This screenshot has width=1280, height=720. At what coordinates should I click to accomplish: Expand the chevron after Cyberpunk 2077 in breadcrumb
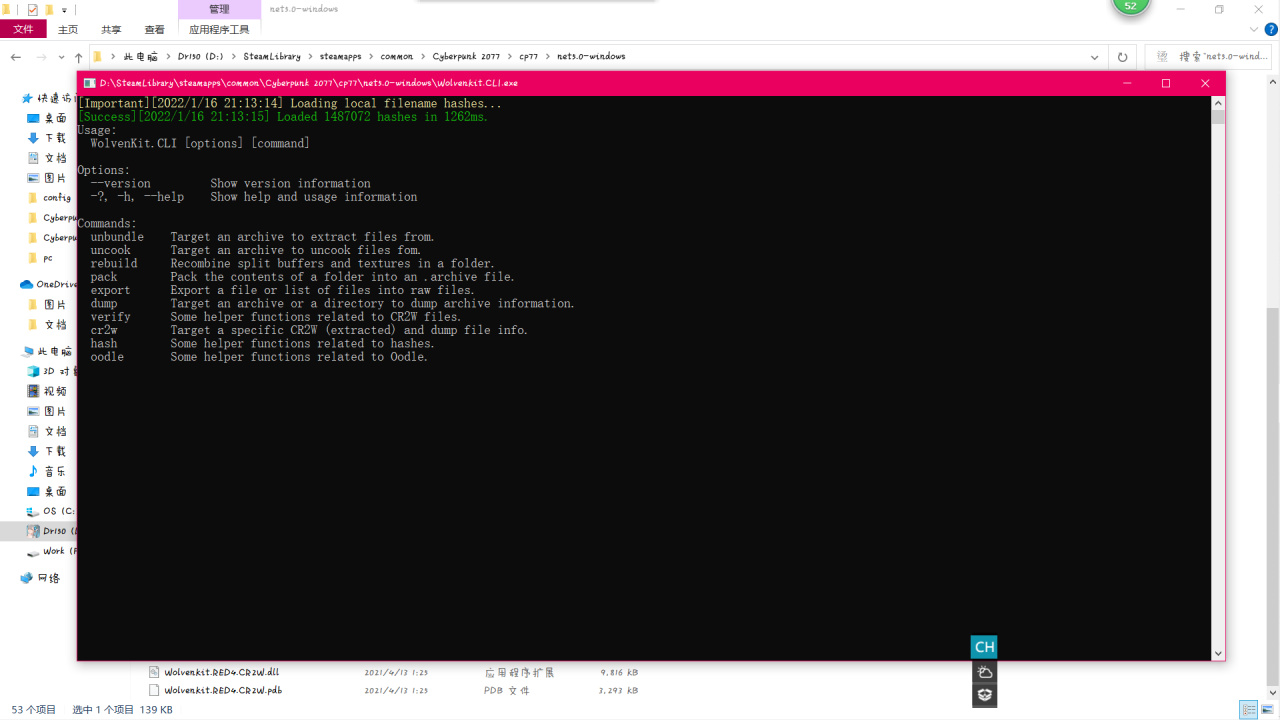pyautogui.click(x=510, y=57)
